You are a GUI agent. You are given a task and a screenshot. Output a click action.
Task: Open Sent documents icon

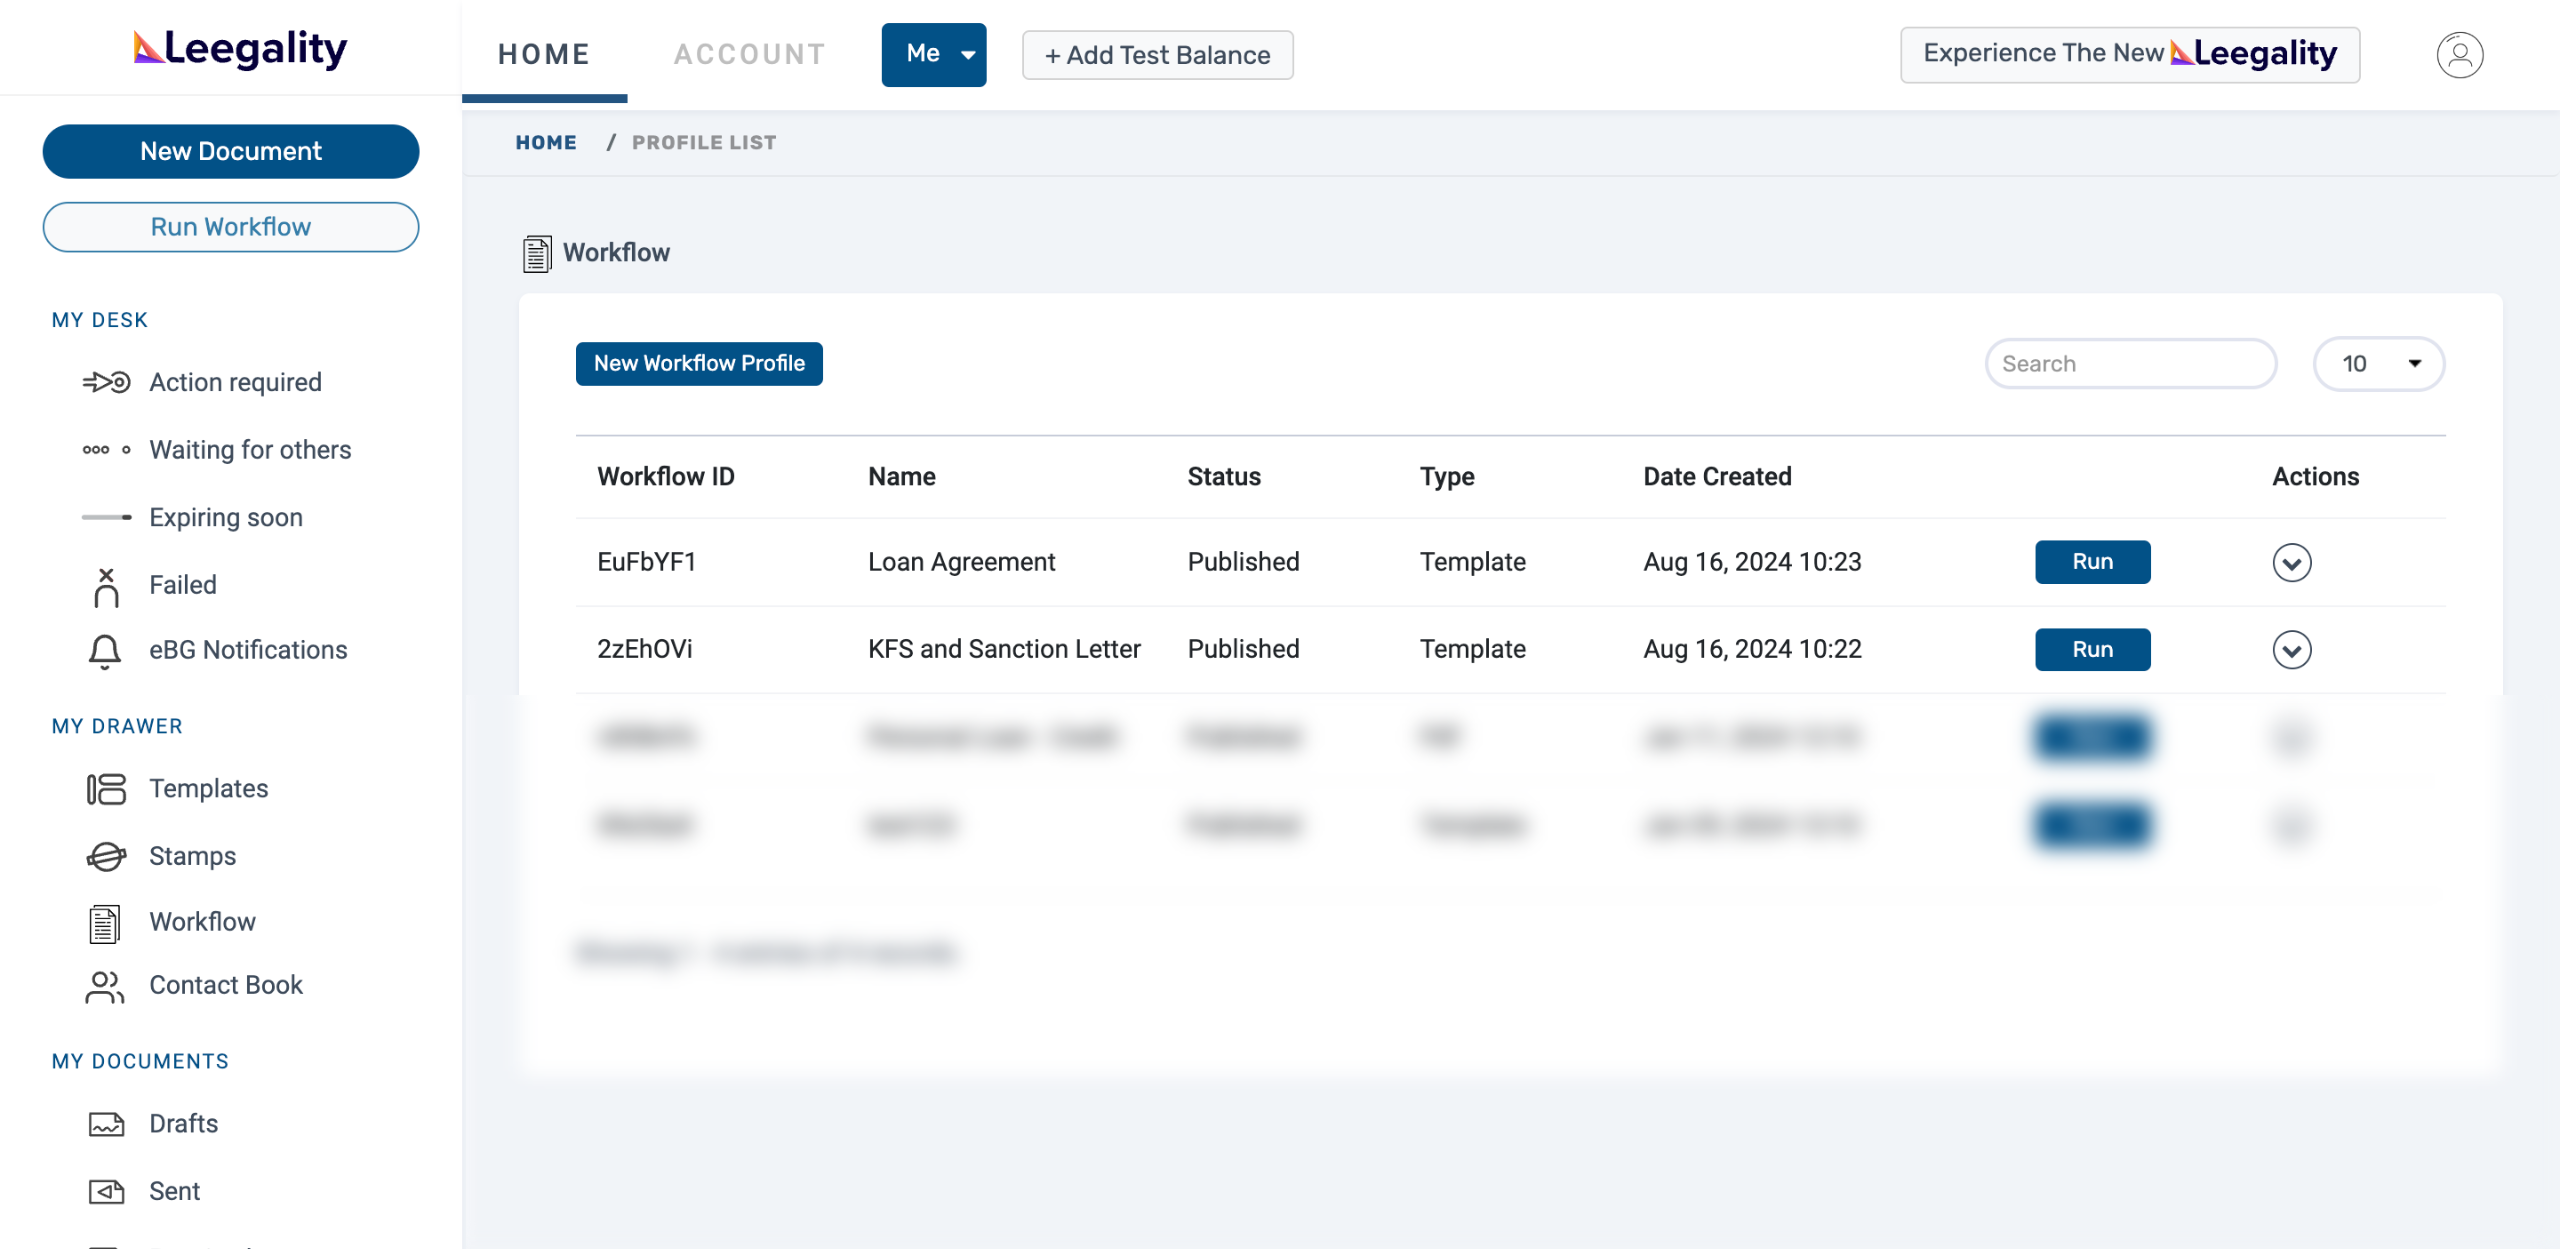106,1191
